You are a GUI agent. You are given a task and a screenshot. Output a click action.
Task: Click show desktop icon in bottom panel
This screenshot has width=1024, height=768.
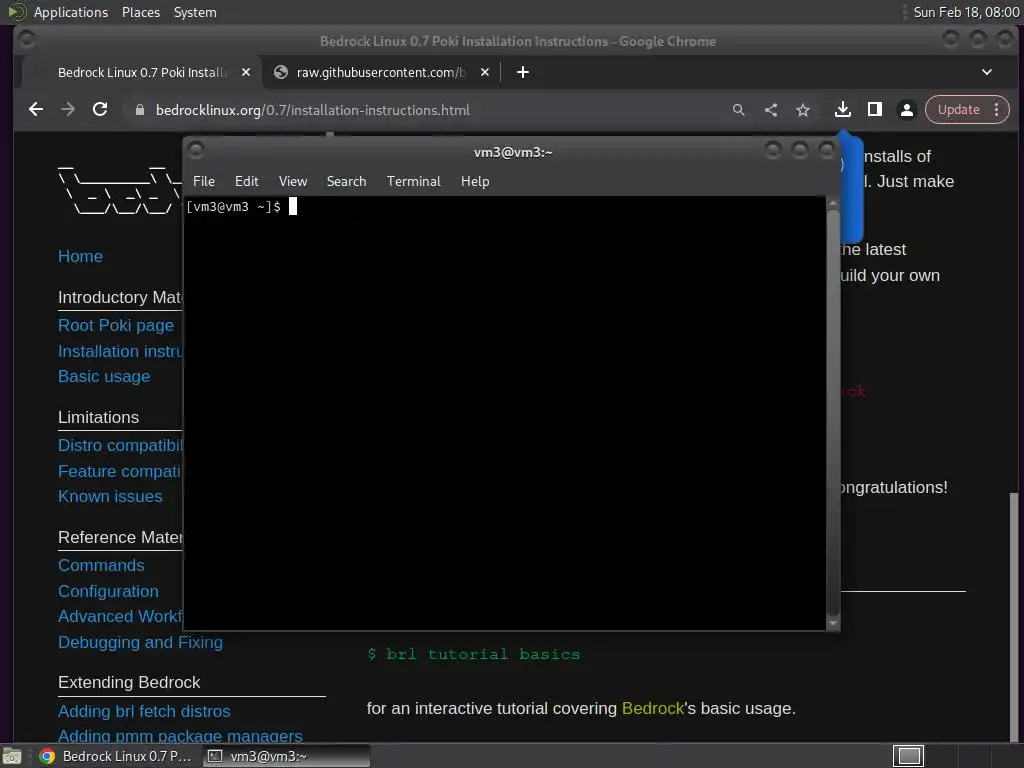point(12,756)
